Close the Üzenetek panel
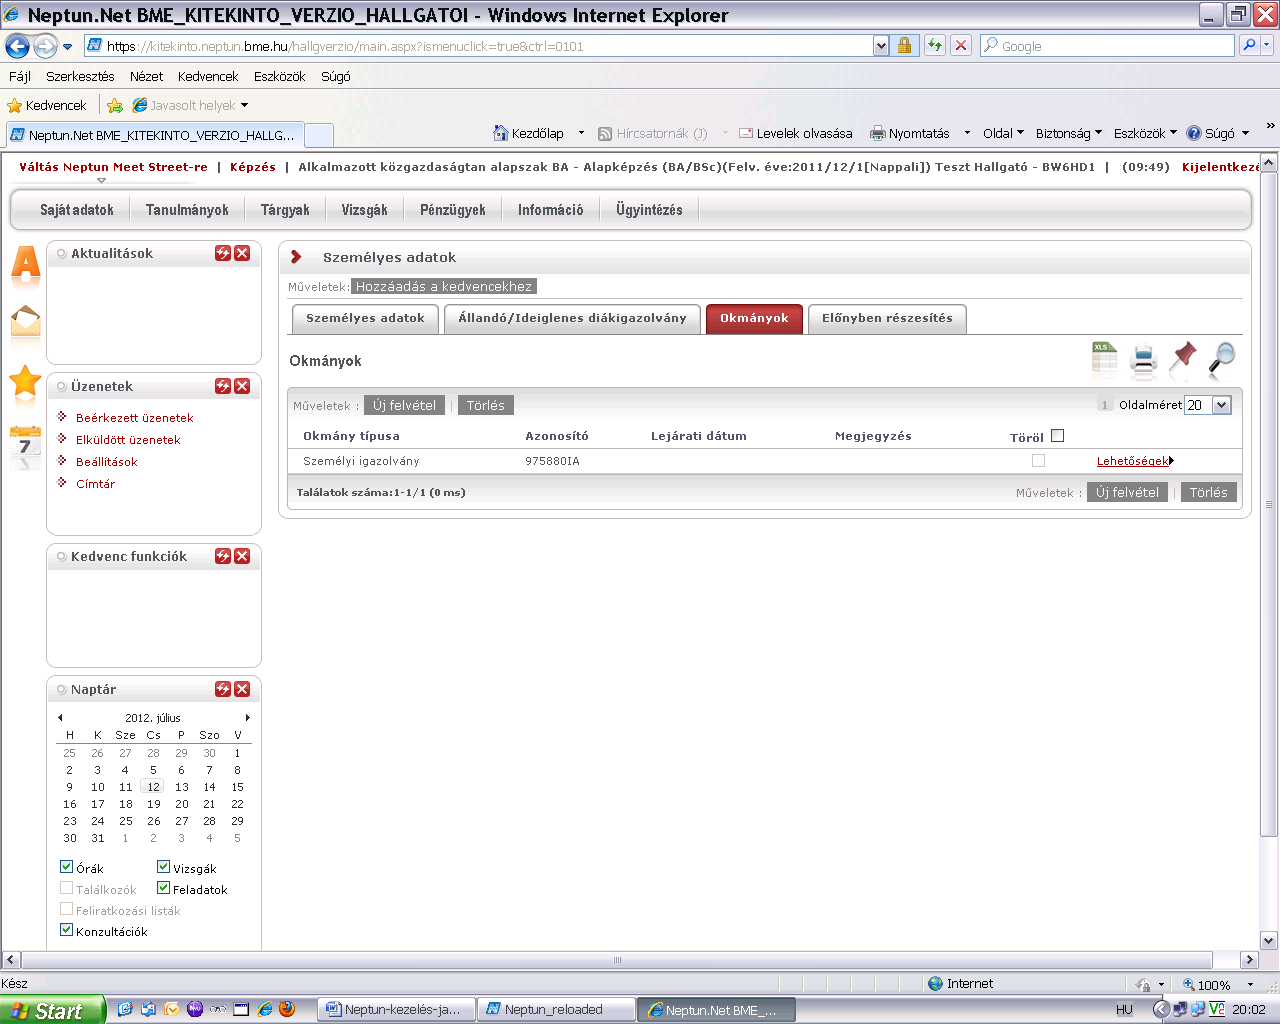The image size is (1280, 1024). 242,386
